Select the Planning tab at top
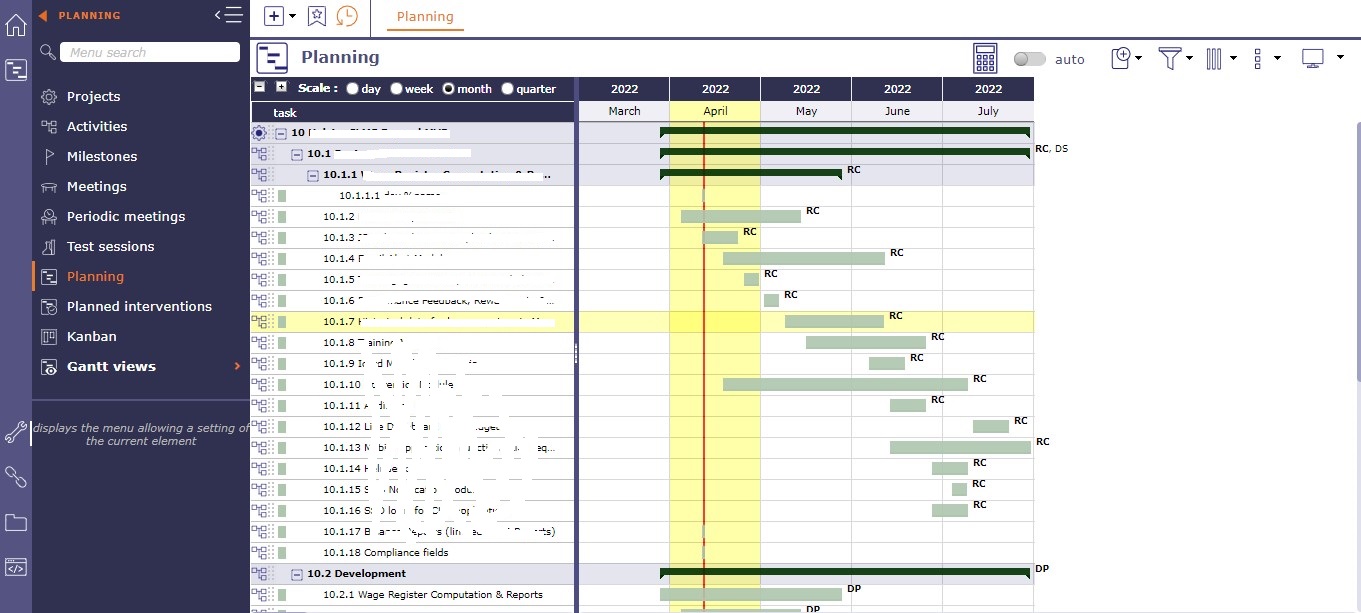 pos(425,16)
